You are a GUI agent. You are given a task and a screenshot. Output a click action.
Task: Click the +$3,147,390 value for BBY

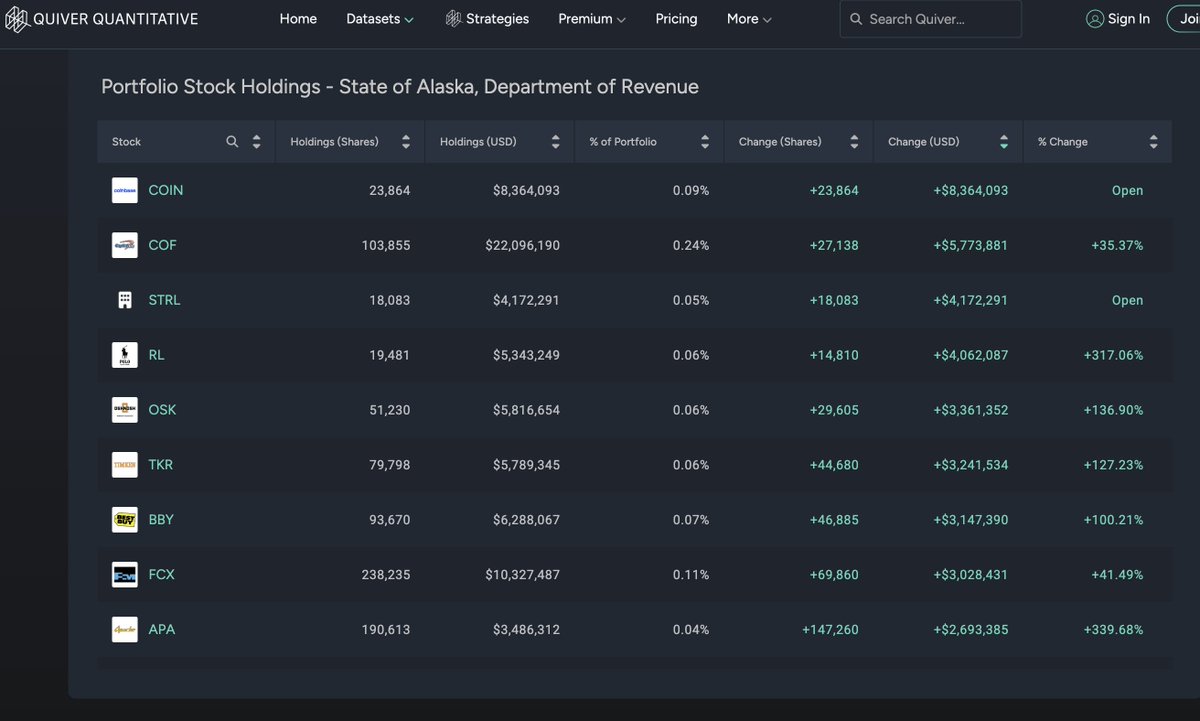tap(969, 520)
